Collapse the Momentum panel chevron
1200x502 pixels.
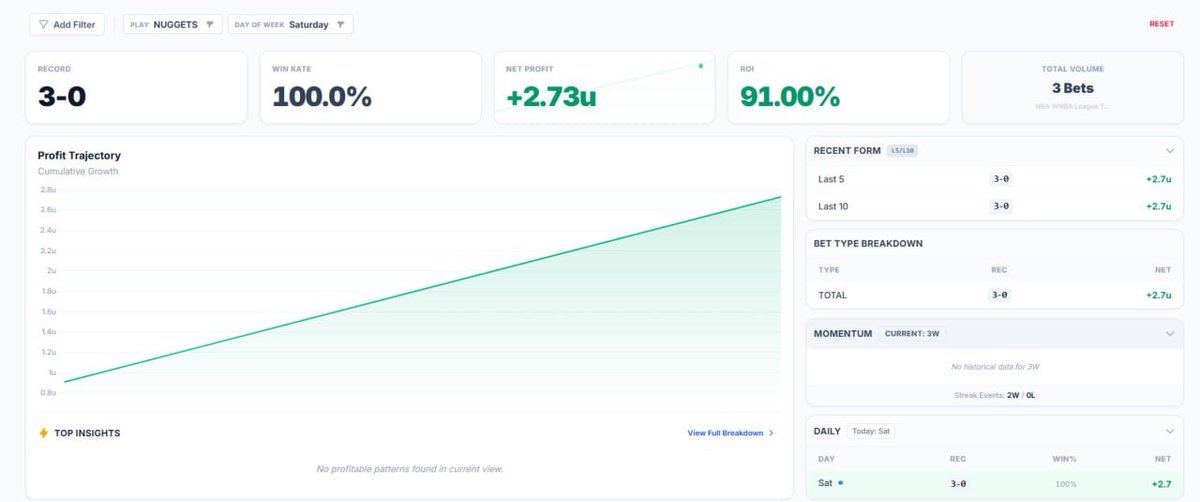coord(1170,333)
